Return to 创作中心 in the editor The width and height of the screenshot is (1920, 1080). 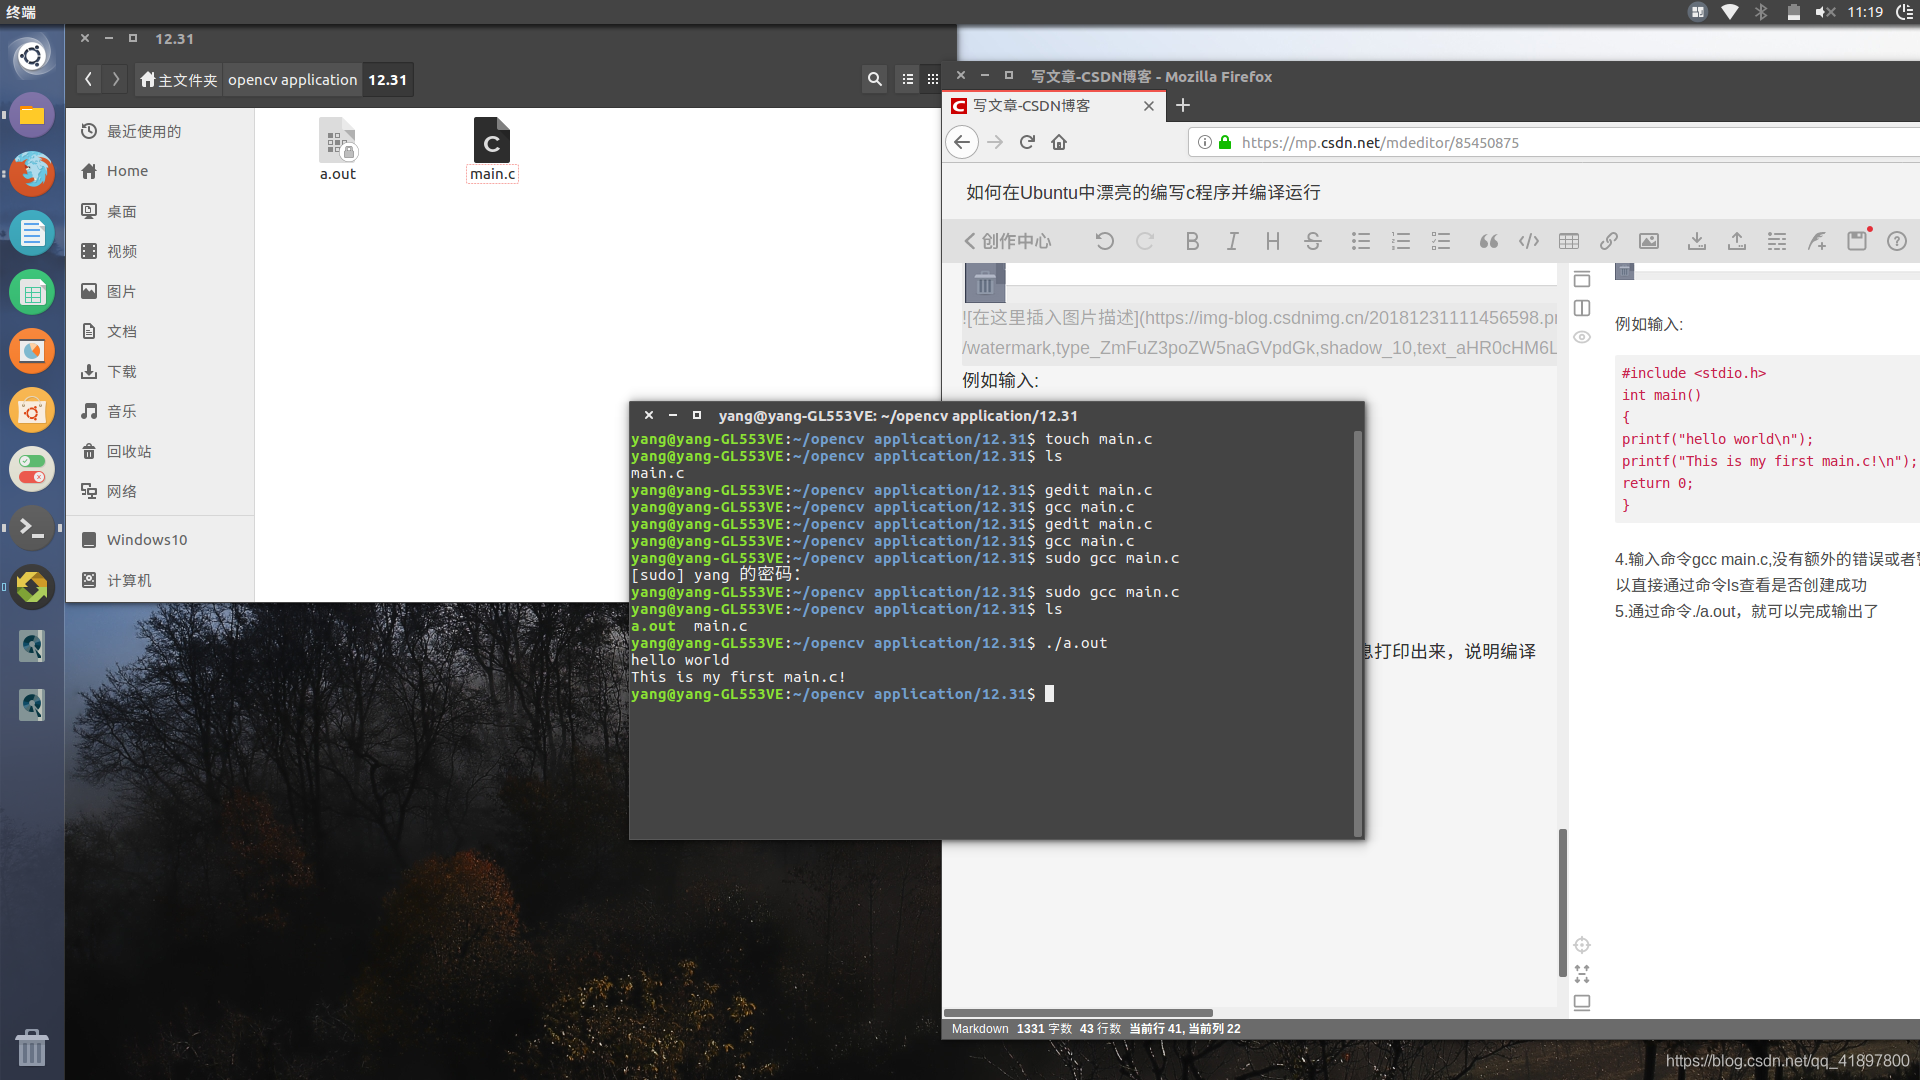(x=1008, y=241)
